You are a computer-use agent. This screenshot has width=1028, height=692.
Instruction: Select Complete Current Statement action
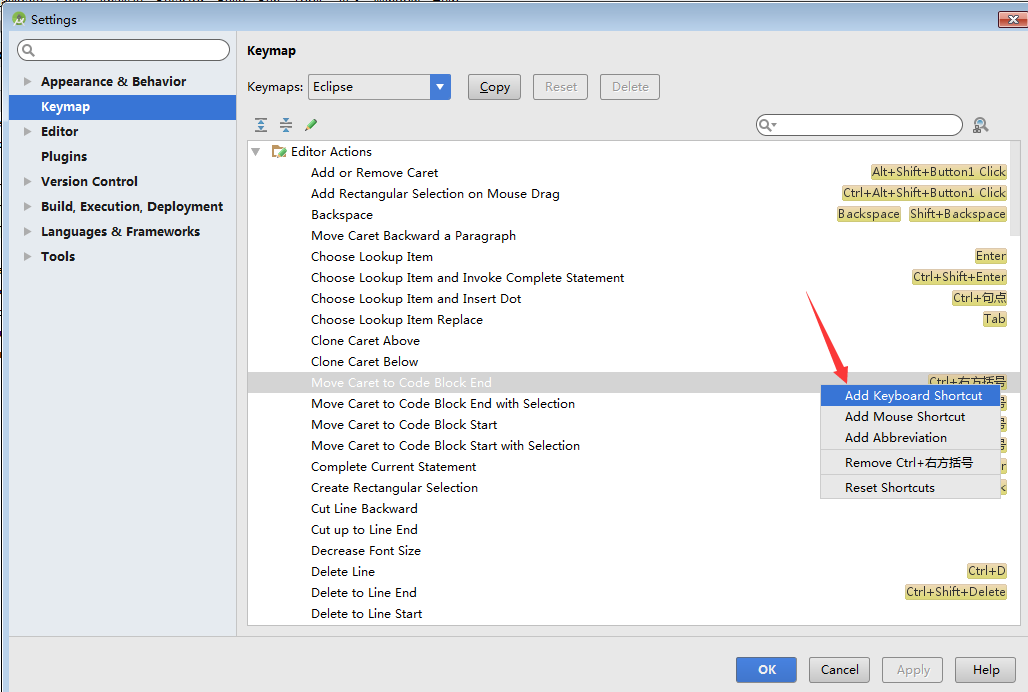[x=393, y=467]
